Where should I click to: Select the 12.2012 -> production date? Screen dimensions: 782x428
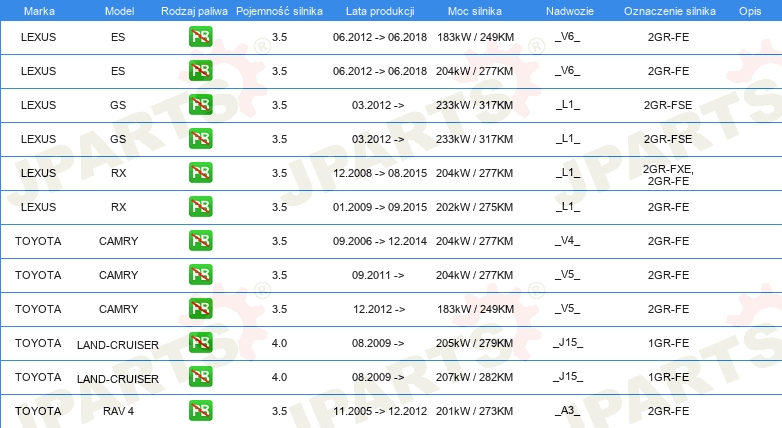379,309
